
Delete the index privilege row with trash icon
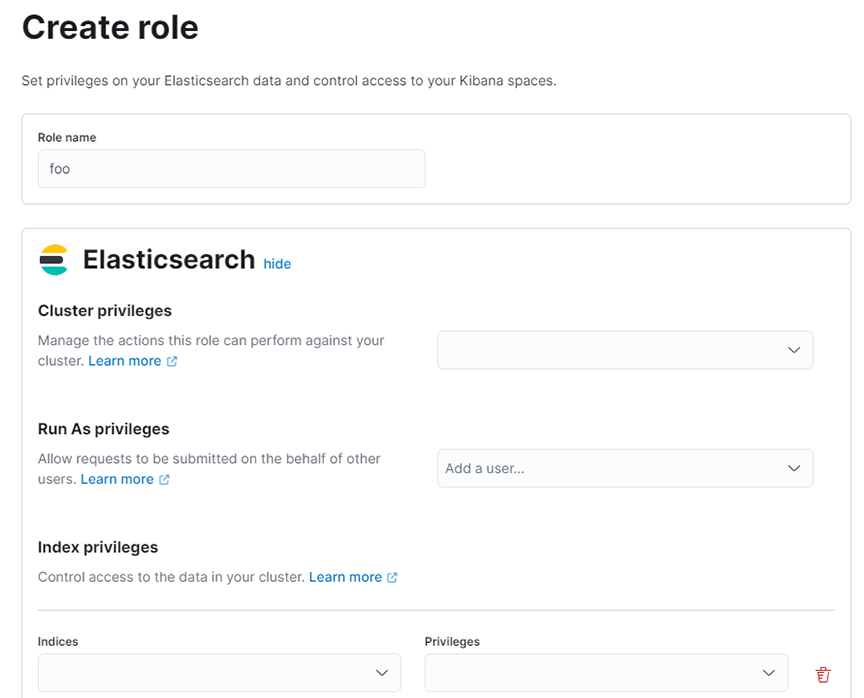click(823, 673)
